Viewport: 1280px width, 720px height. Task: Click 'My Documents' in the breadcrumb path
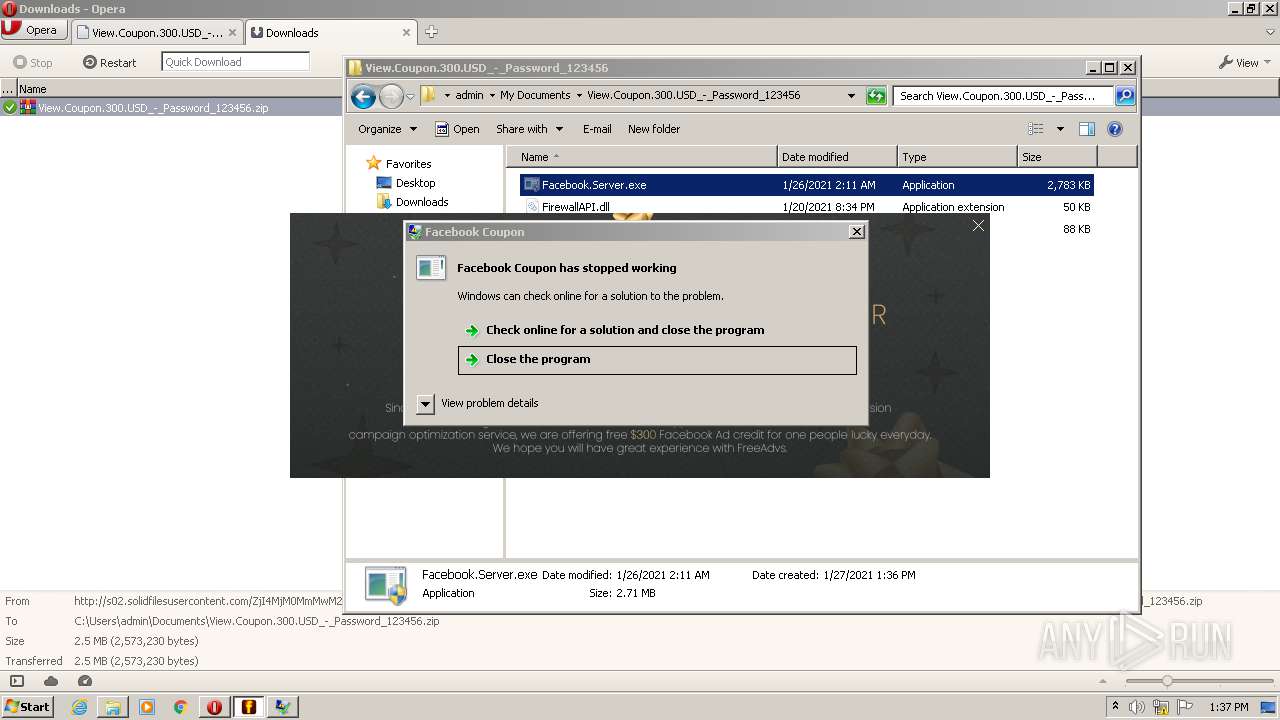point(535,96)
